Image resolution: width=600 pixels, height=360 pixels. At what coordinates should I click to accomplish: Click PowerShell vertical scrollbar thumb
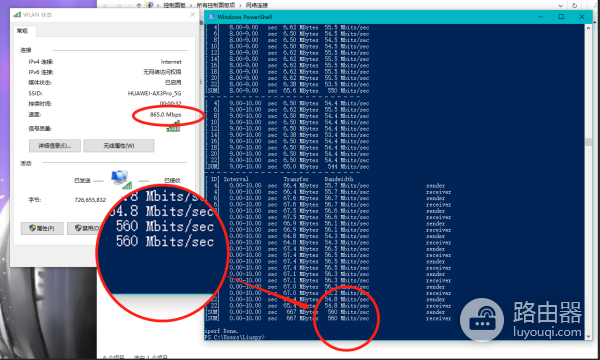coord(589,142)
